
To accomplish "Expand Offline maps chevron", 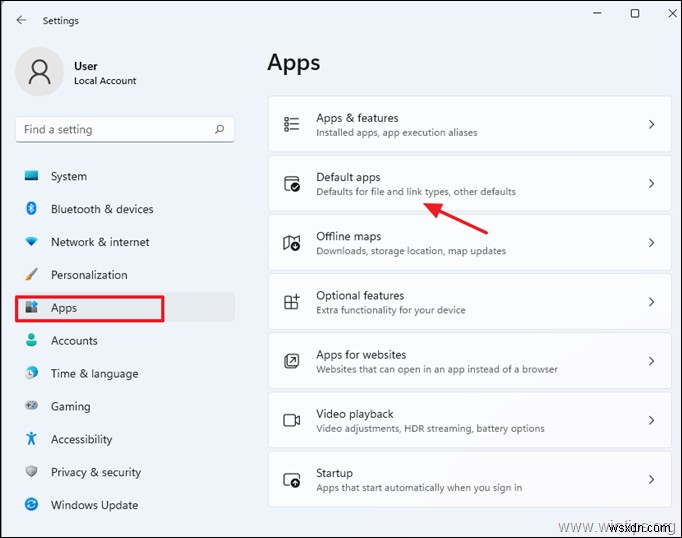I will 651,243.
